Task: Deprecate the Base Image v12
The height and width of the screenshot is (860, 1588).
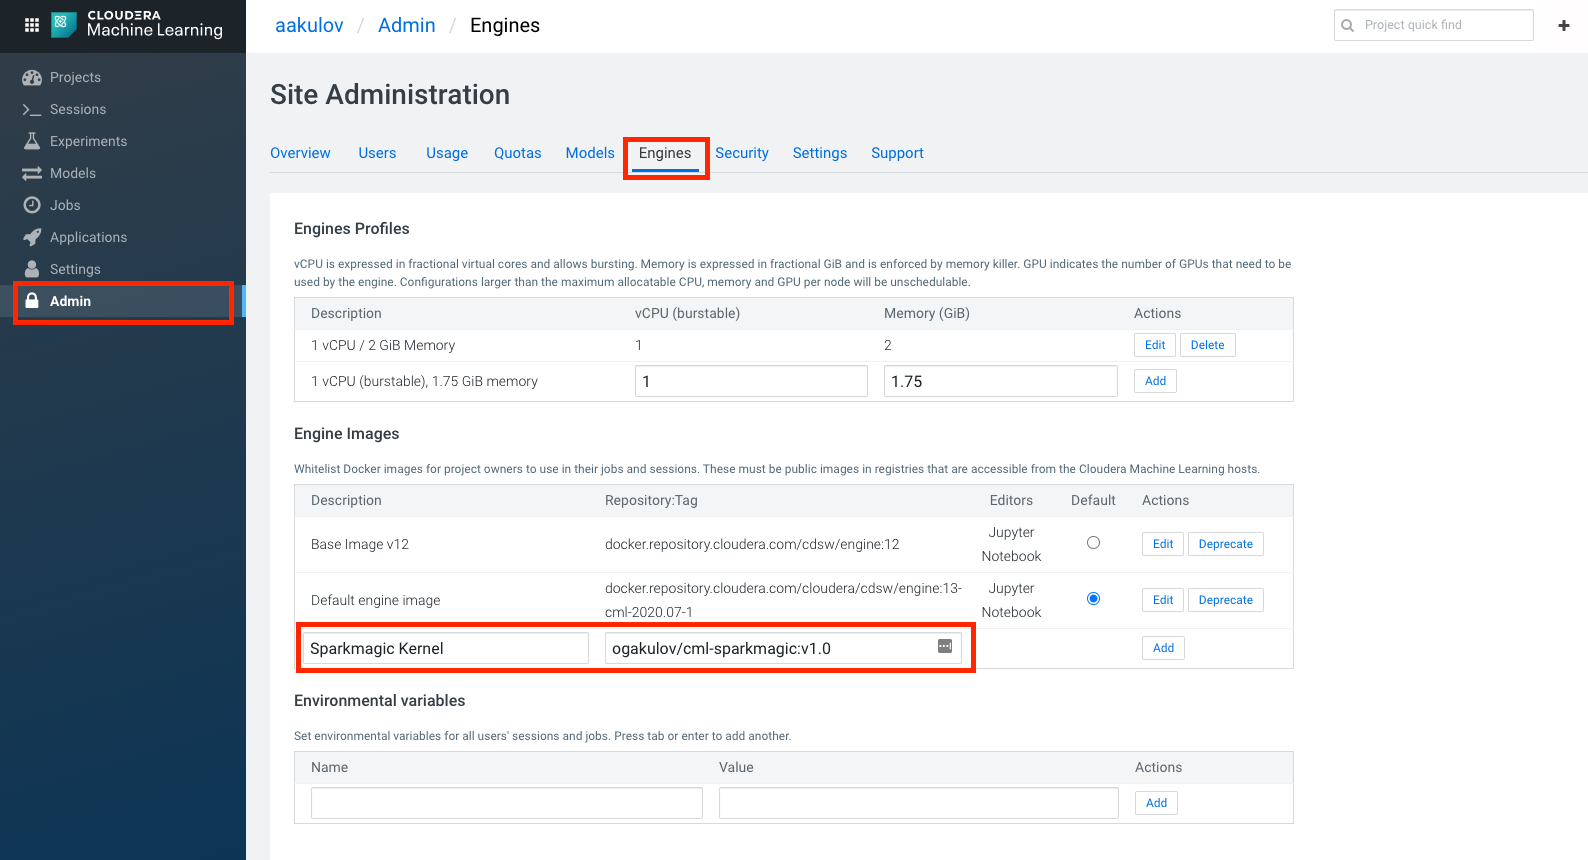Action: (1225, 544)
